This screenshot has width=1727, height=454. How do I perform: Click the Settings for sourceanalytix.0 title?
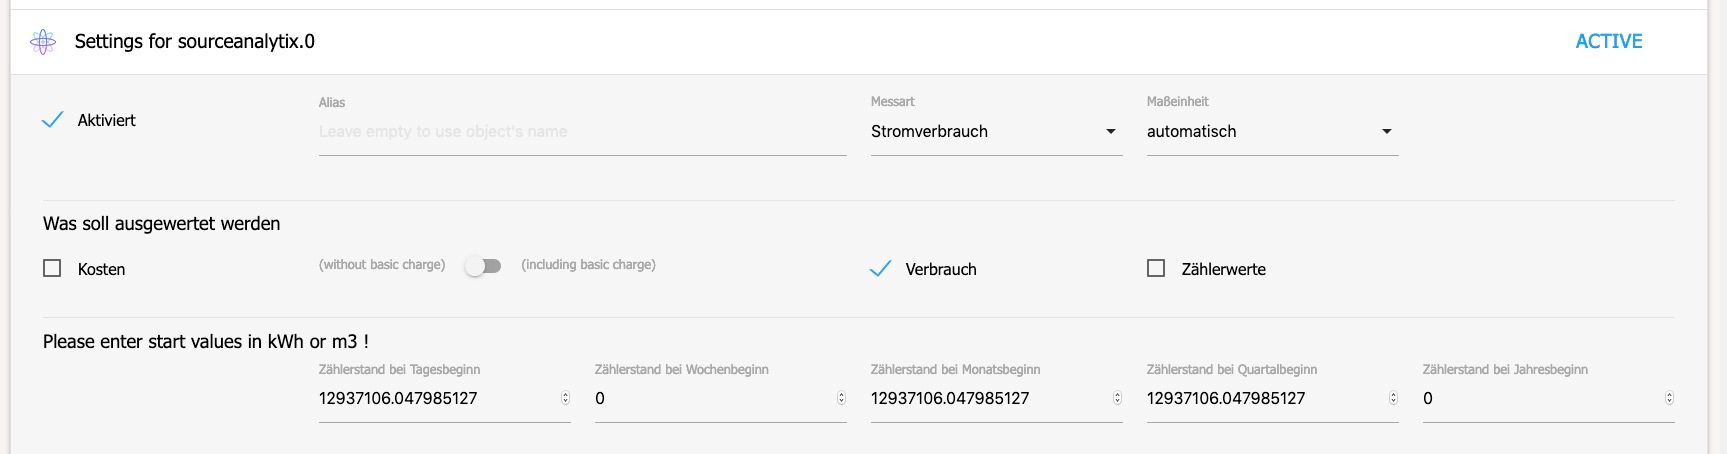(x=195, y=41)
